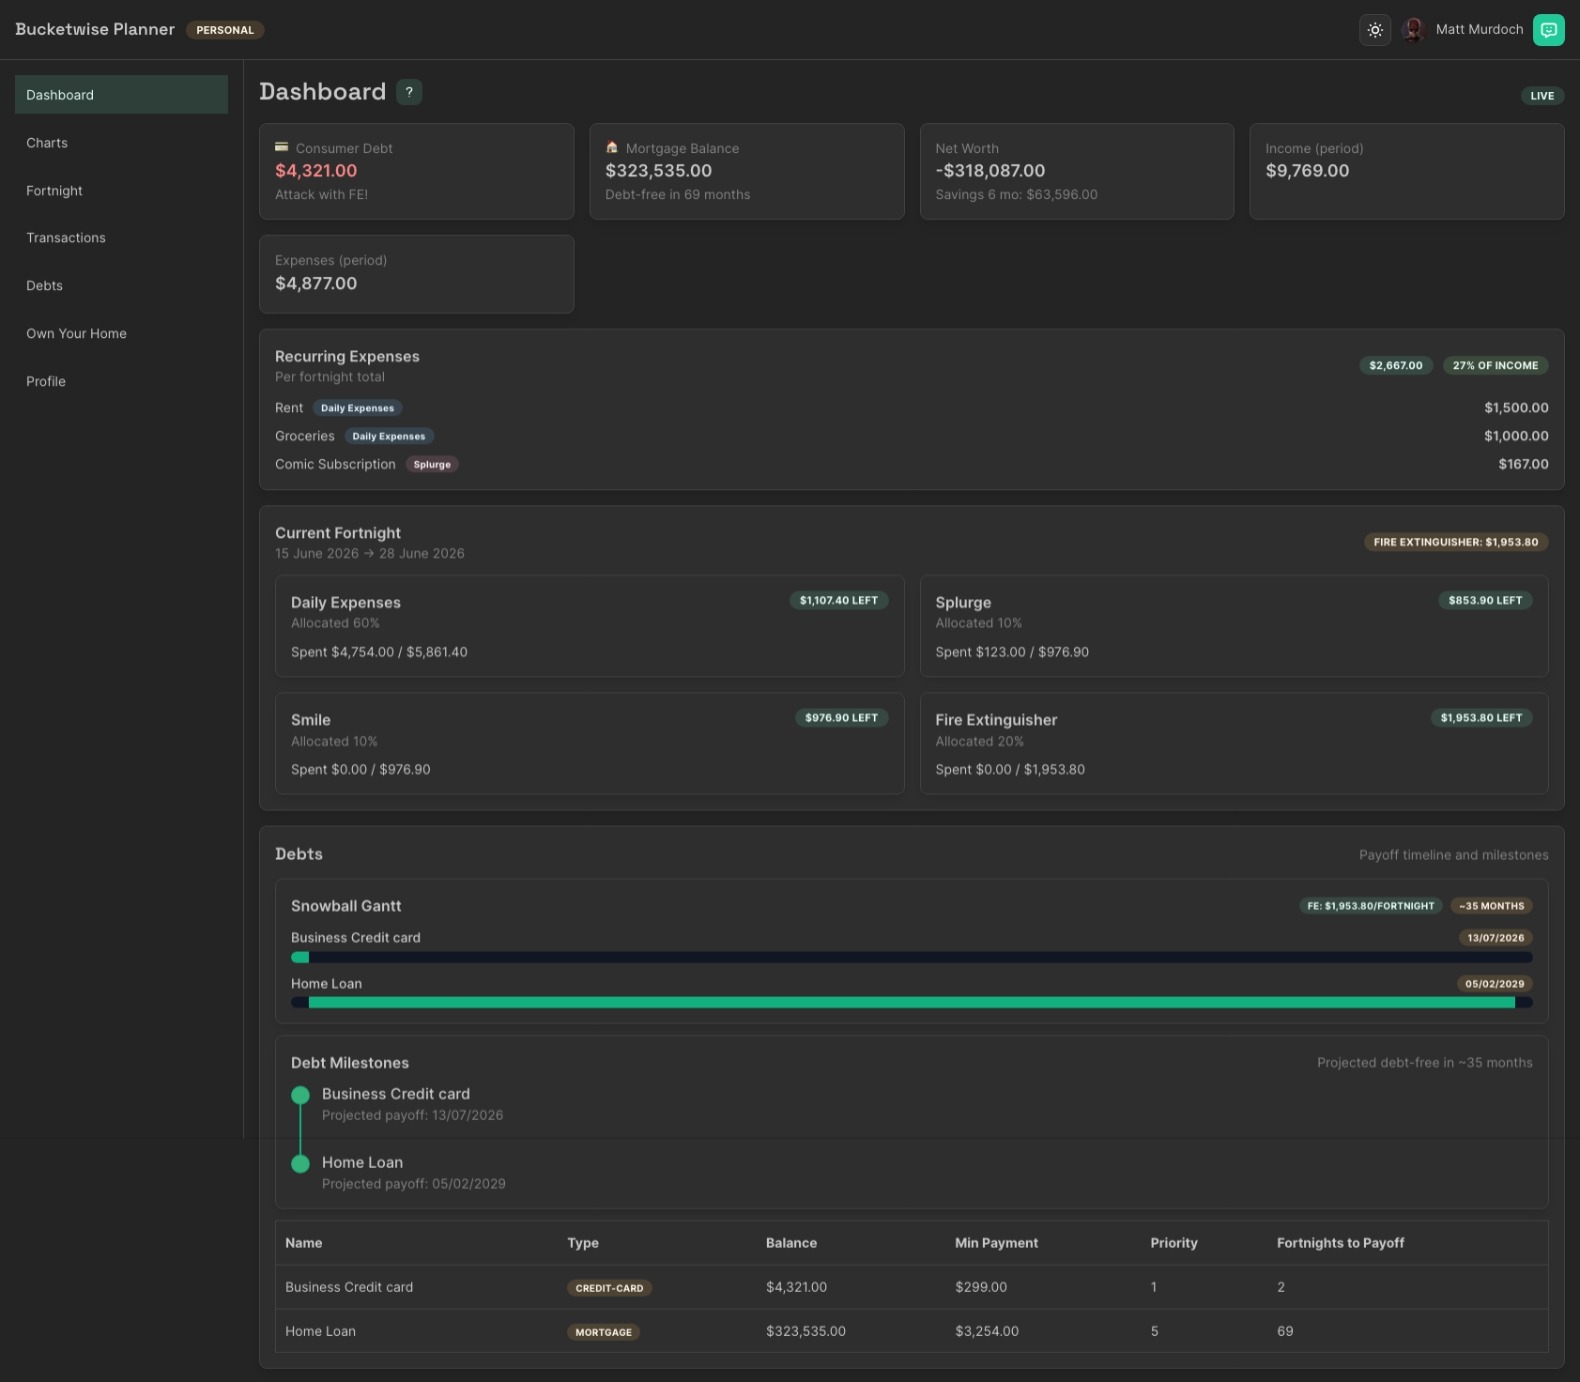Viewport: 1580px width, 1382px height.
Task: Open the Profile page
Action: [x=121, y=382]
